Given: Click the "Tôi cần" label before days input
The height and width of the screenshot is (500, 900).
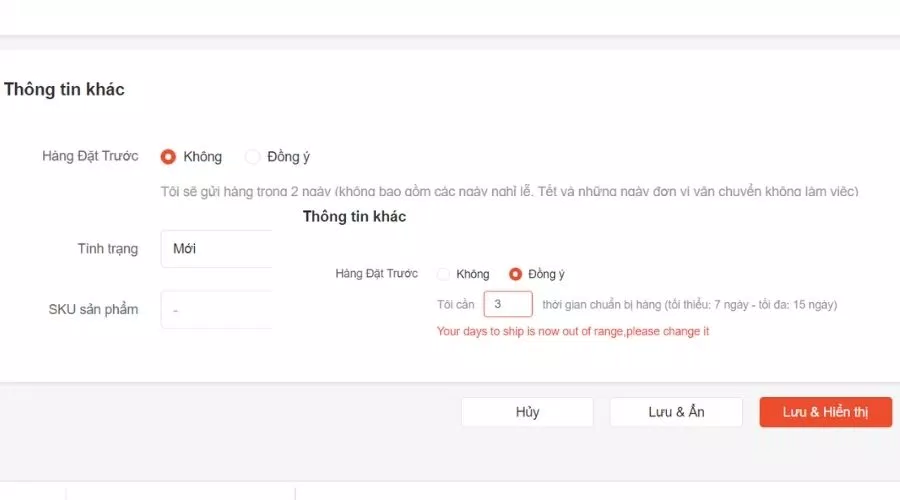Looking at the screenshot, I should click(x=456, y=304).
